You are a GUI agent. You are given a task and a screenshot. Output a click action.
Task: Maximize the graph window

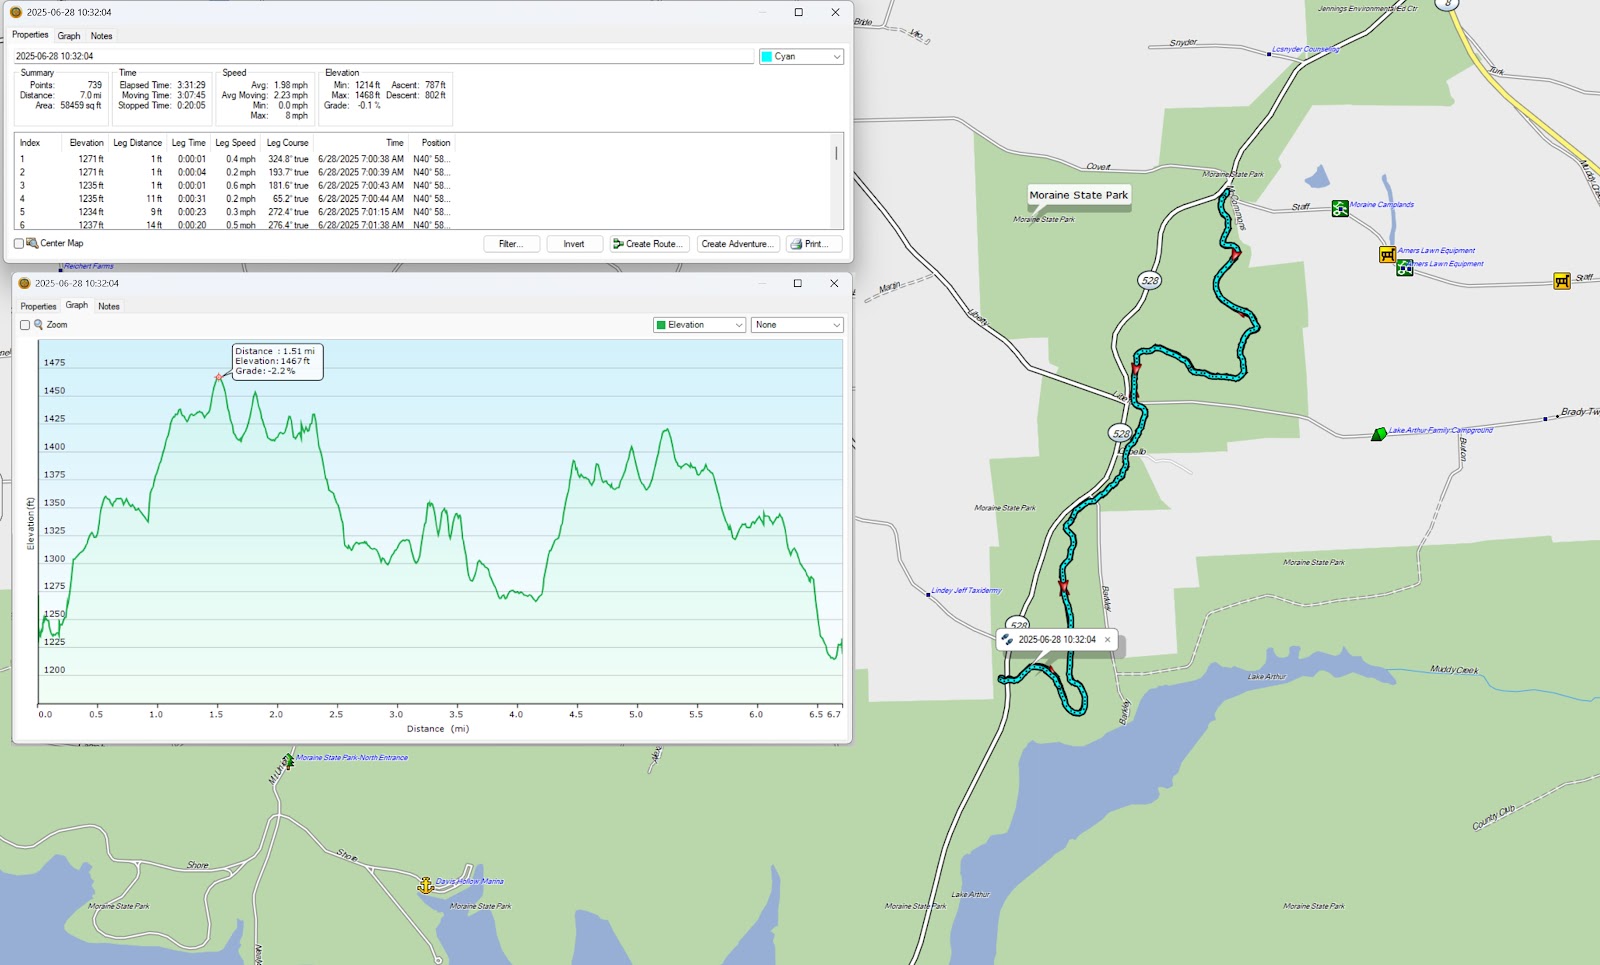point(797,283)
